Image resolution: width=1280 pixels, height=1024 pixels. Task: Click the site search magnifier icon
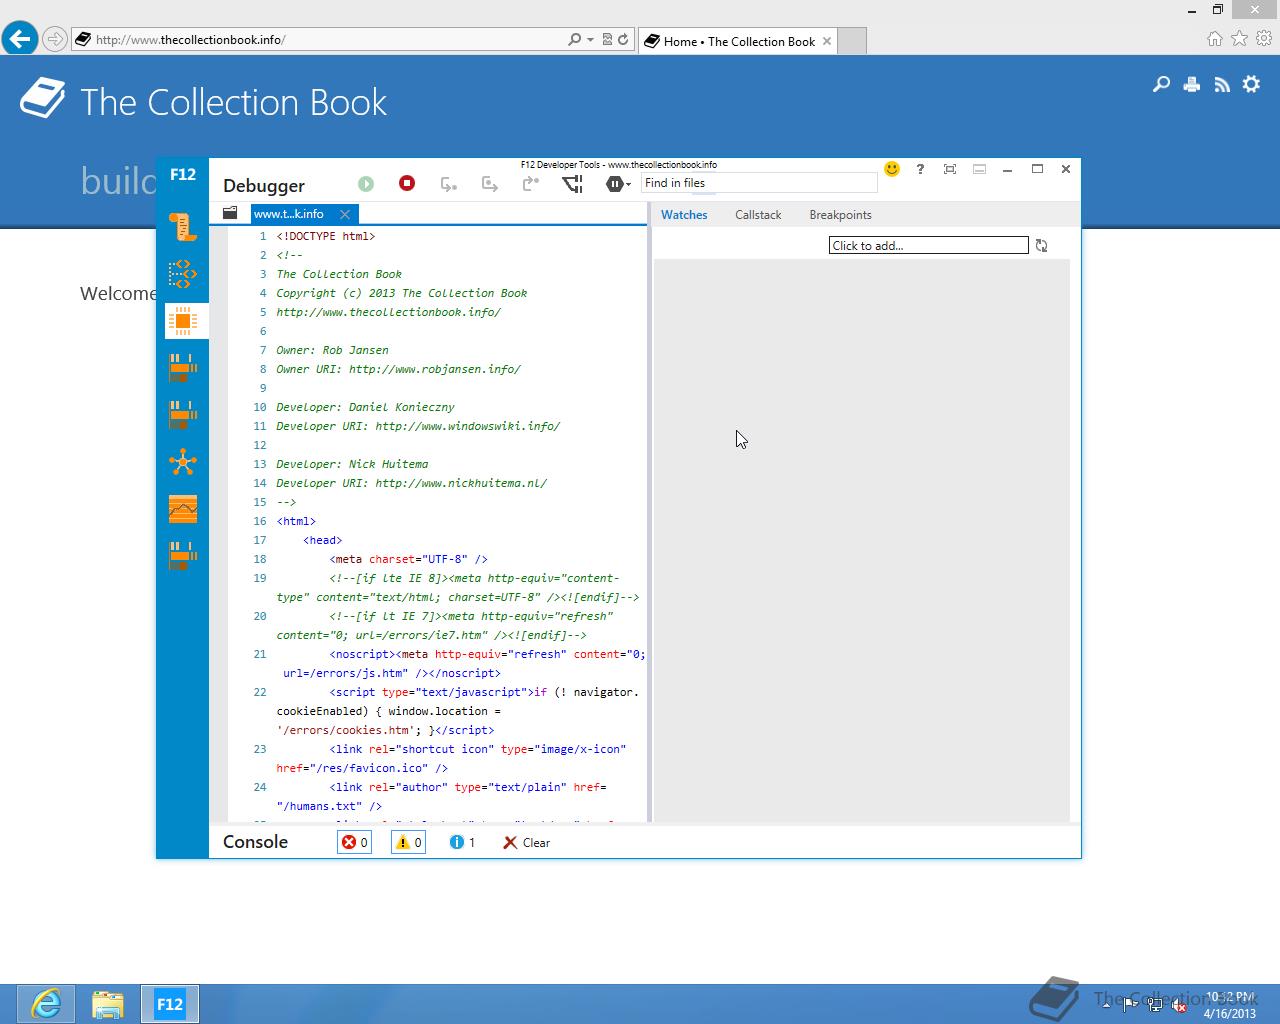pyautogui.click(x=1161, y=85)
